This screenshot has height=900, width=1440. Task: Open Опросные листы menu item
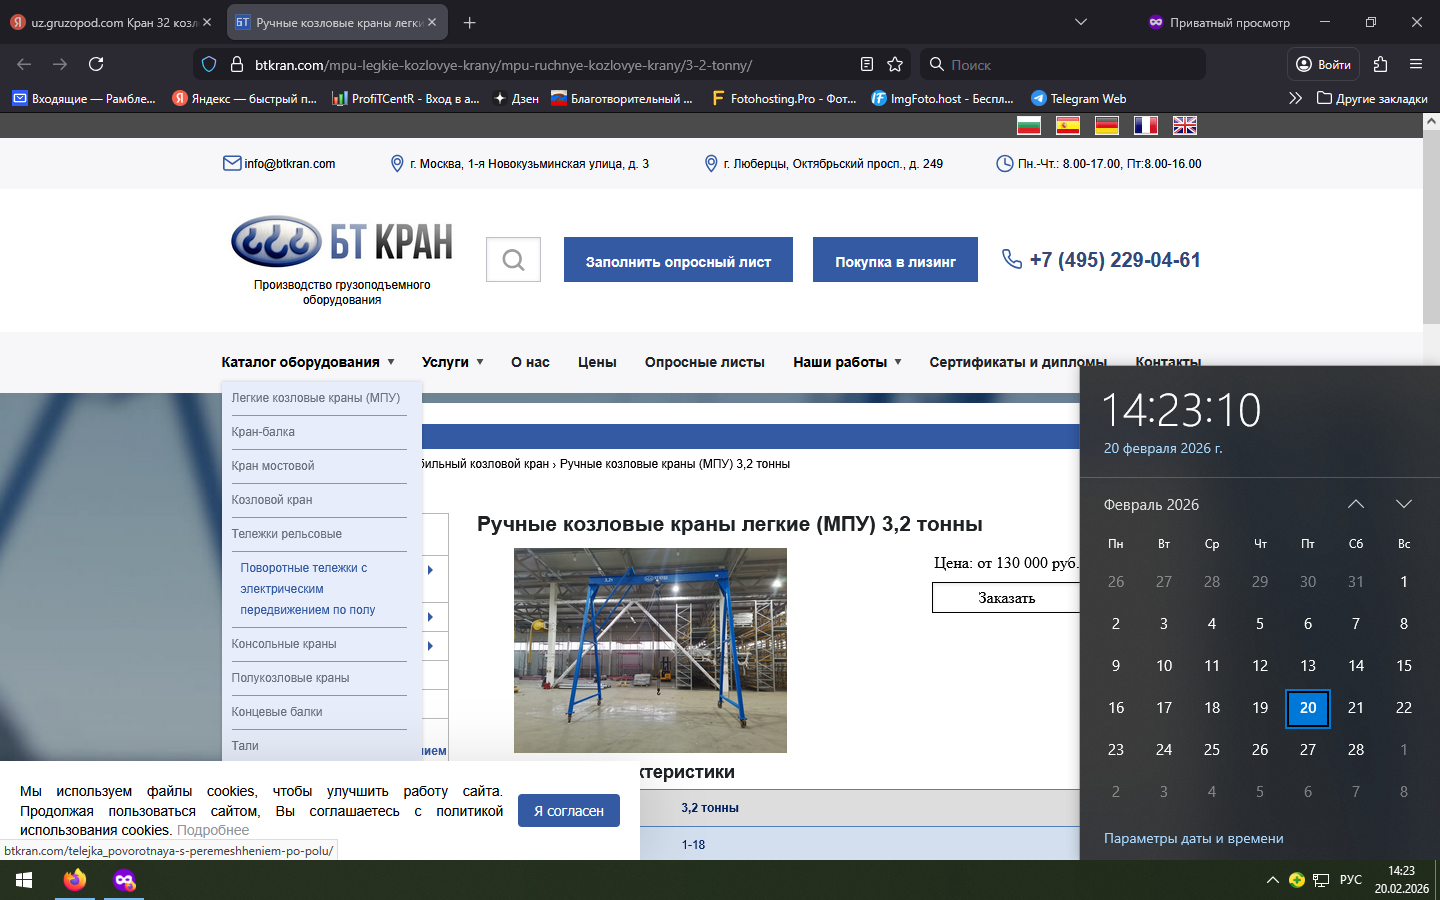coord(705,362)
